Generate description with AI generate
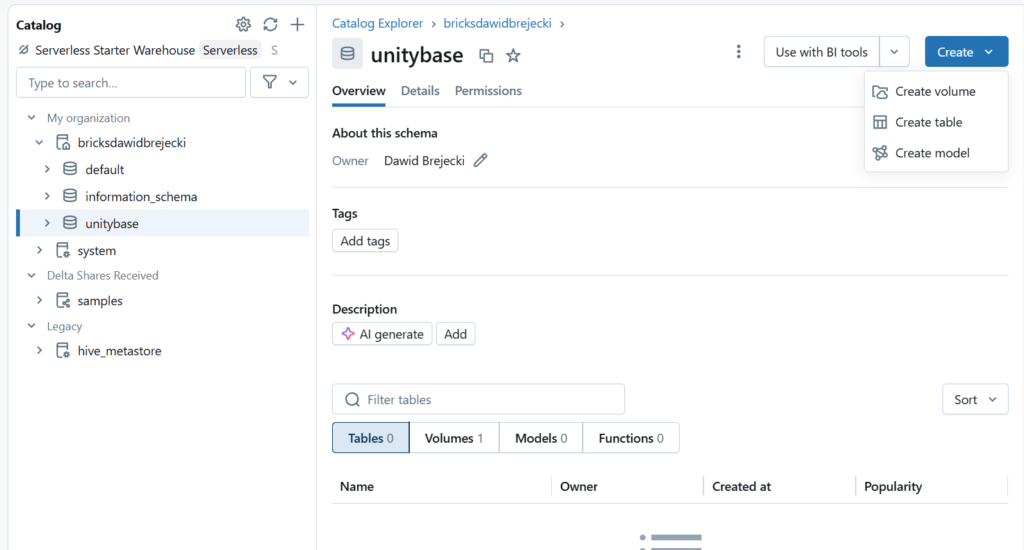Image resolution: width=1024 pixels, height=550 pixels. pos(382,334)
